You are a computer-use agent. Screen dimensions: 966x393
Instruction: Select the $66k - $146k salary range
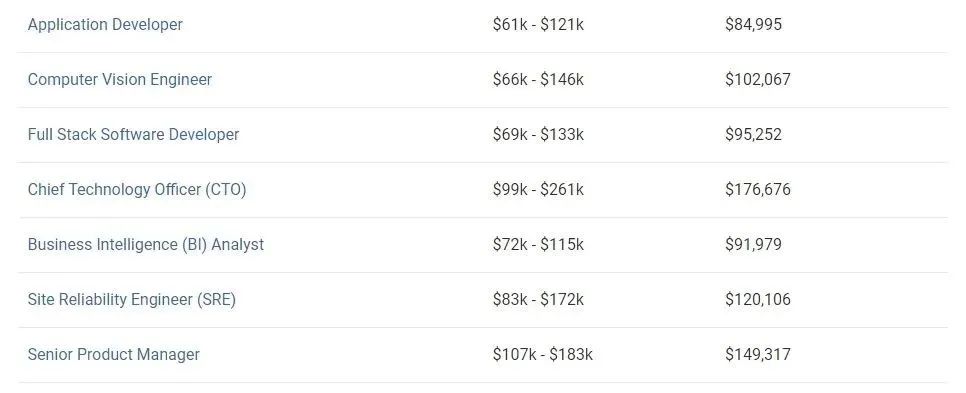coord(538,79)
